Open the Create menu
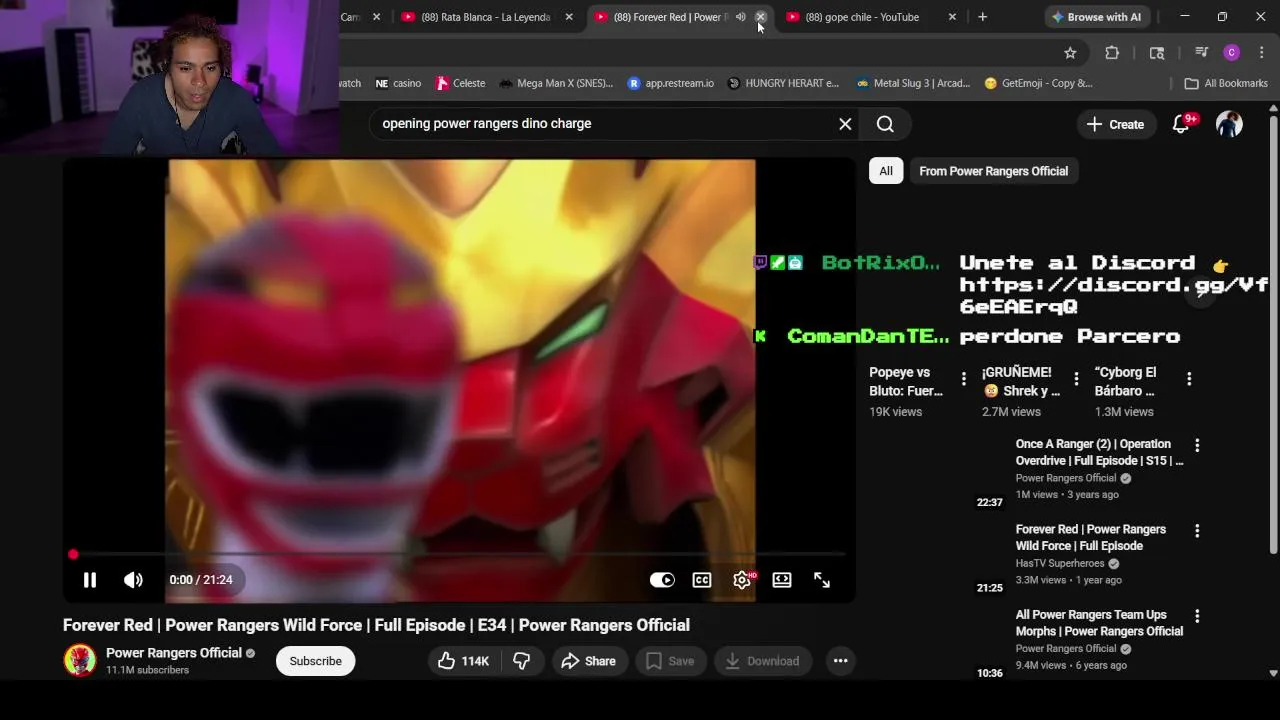 [x=1115, y=124]
